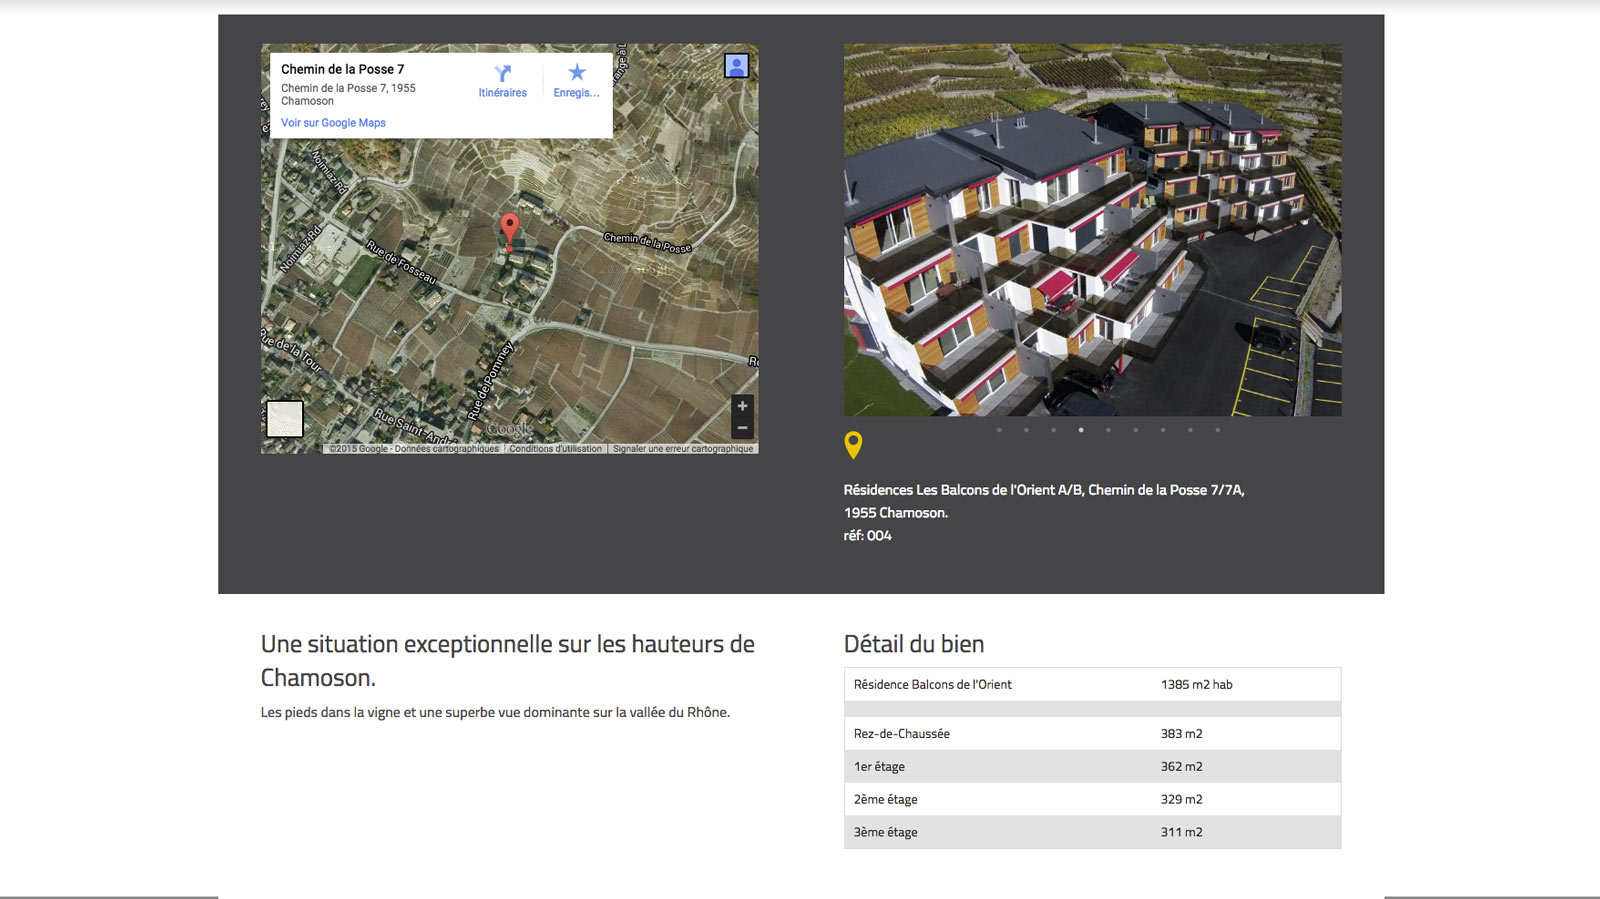Click the Google account avatar on map

tap(737, 66)
